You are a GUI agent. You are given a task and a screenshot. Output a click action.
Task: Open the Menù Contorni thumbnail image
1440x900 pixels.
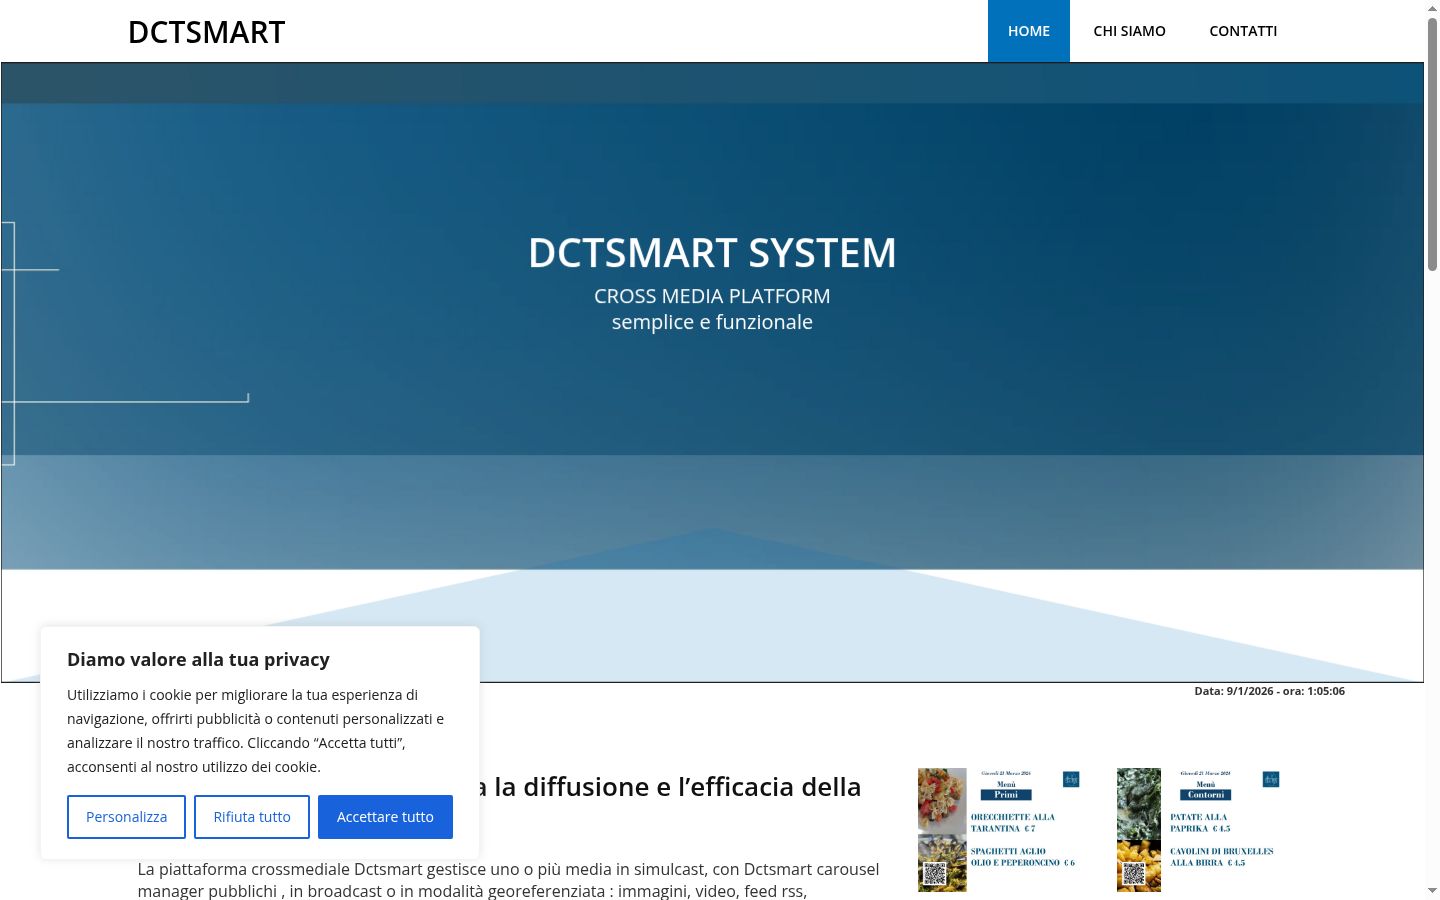(1199, 830)
